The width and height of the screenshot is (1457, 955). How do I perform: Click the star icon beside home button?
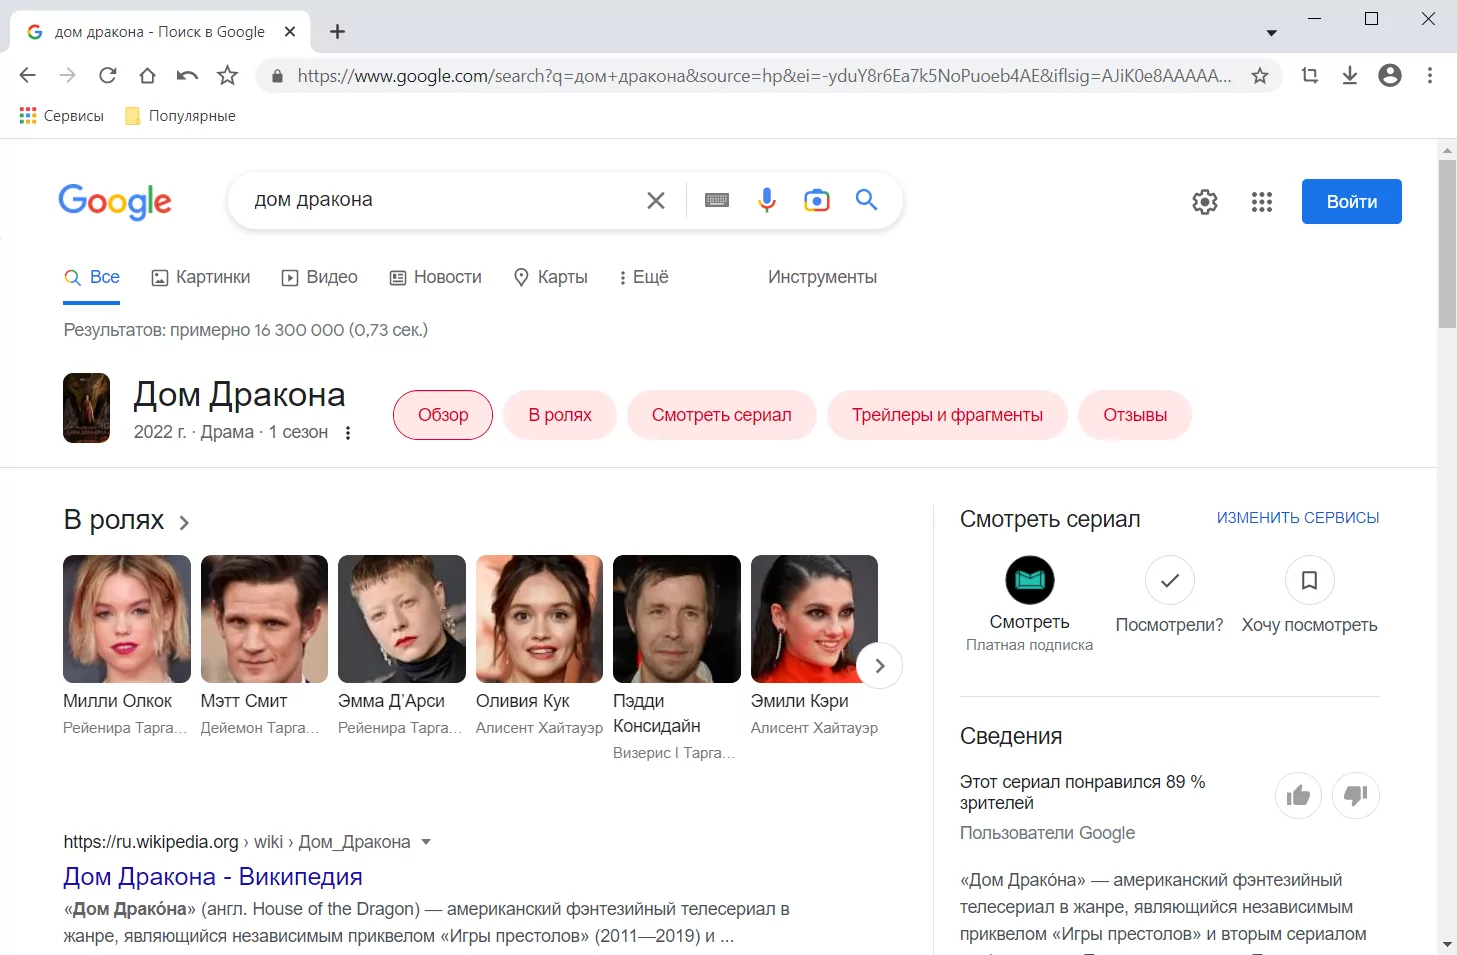tap(228, 75)
